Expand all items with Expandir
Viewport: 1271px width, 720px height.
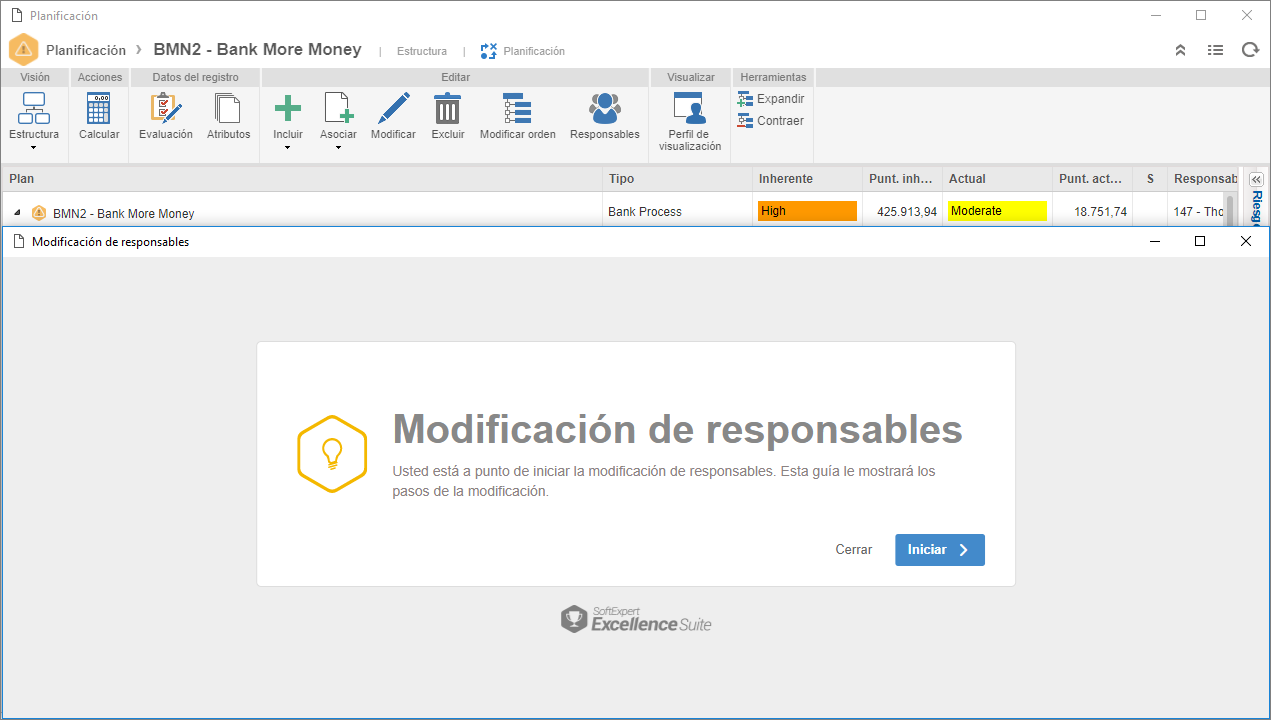[771, 99]
